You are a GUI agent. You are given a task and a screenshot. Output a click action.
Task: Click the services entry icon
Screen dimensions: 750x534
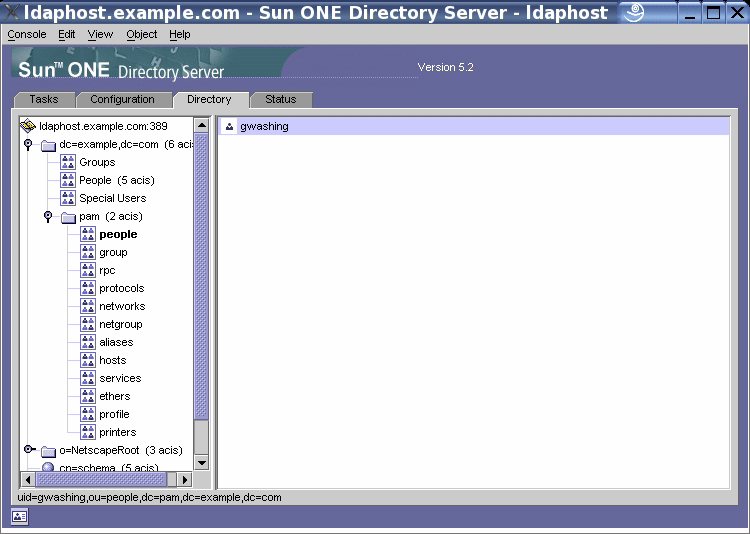tap(88, 378)
